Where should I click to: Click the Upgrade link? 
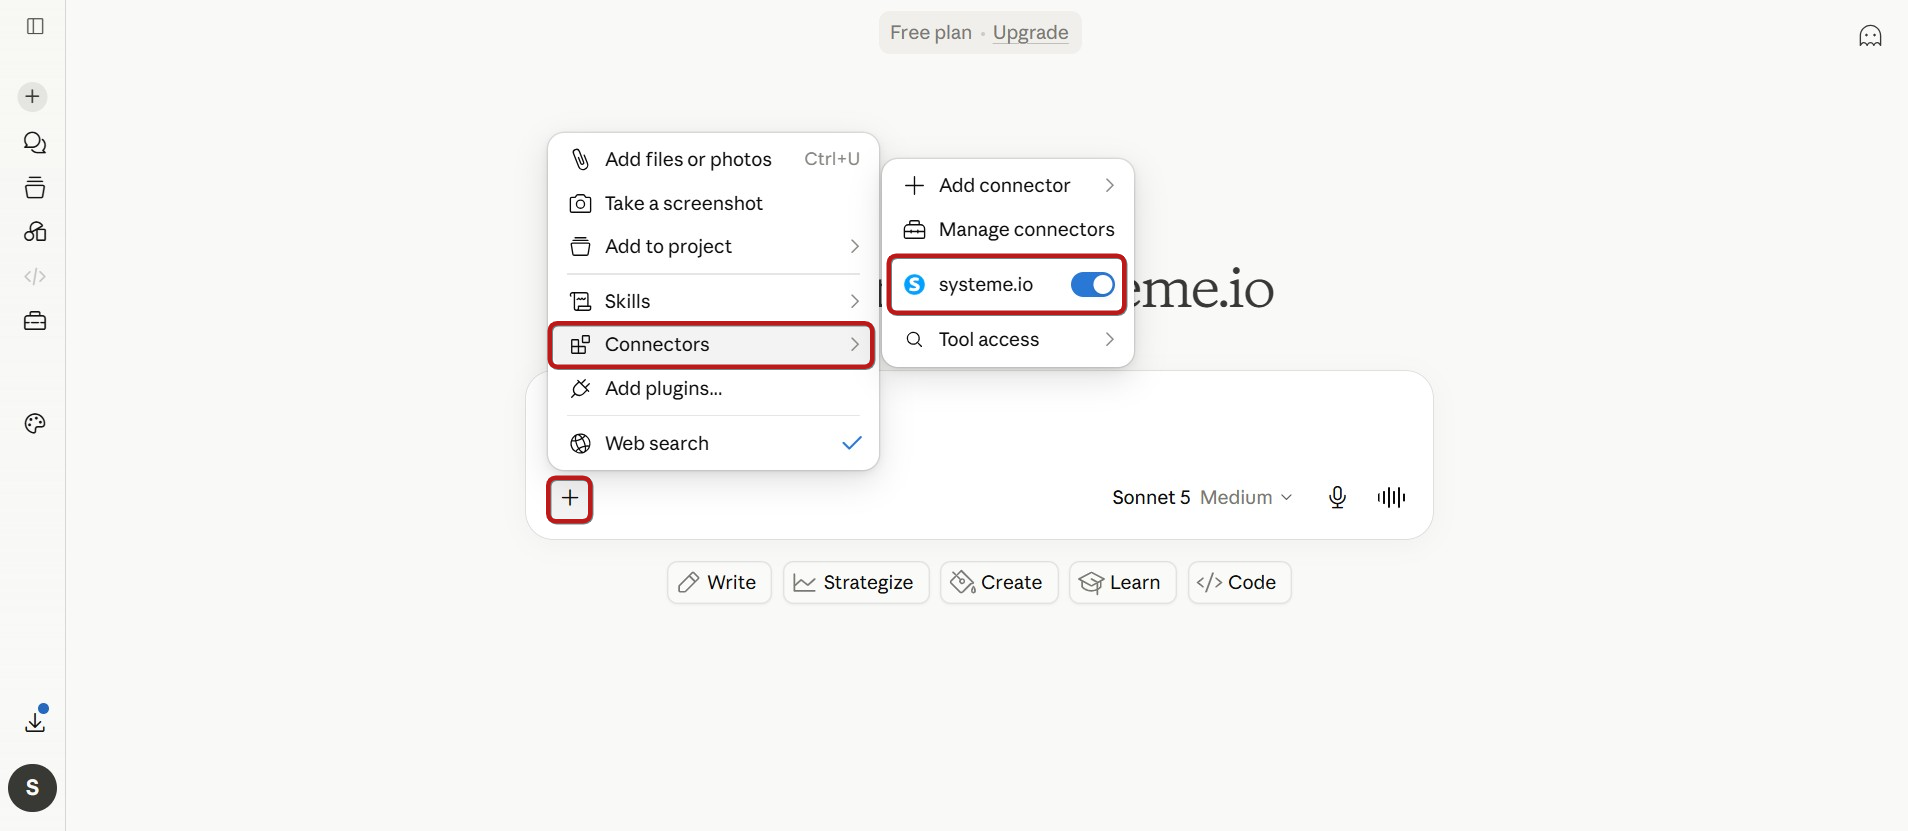(1030, 33)
